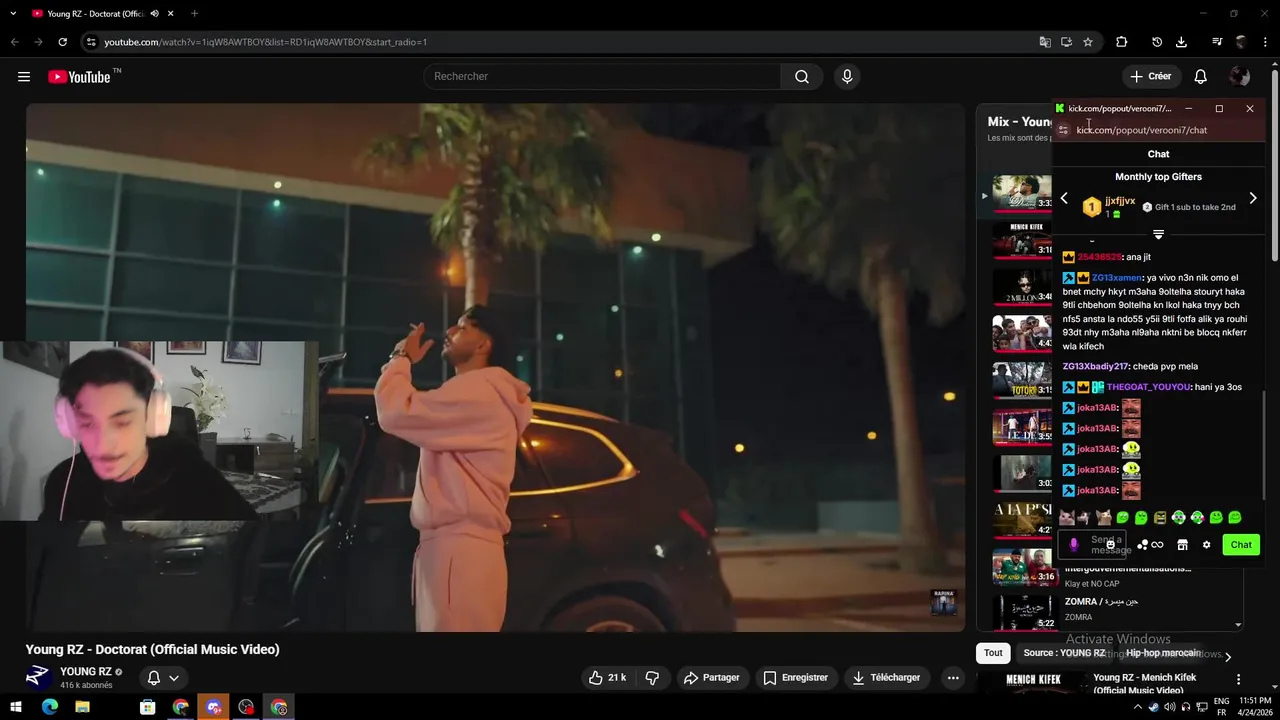The image size is (1280, 720).
Task: Open the YouTube guide hamburger menu
Action: [x=24, y=77]
